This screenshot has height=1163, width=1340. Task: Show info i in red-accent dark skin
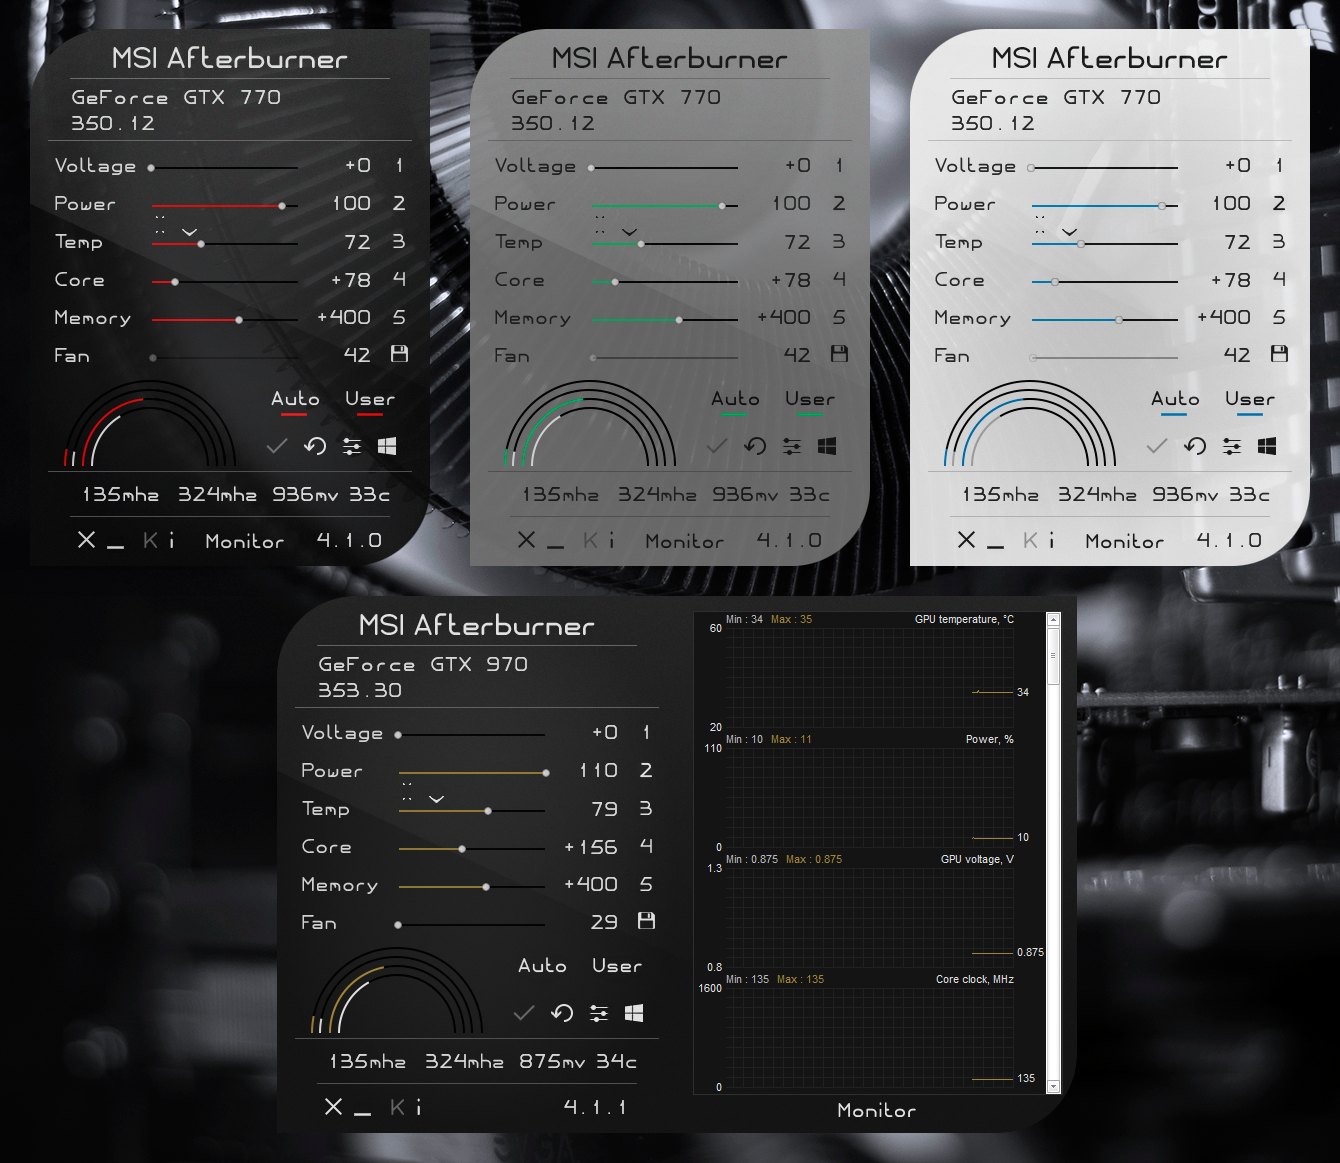(x=172, y=540)
